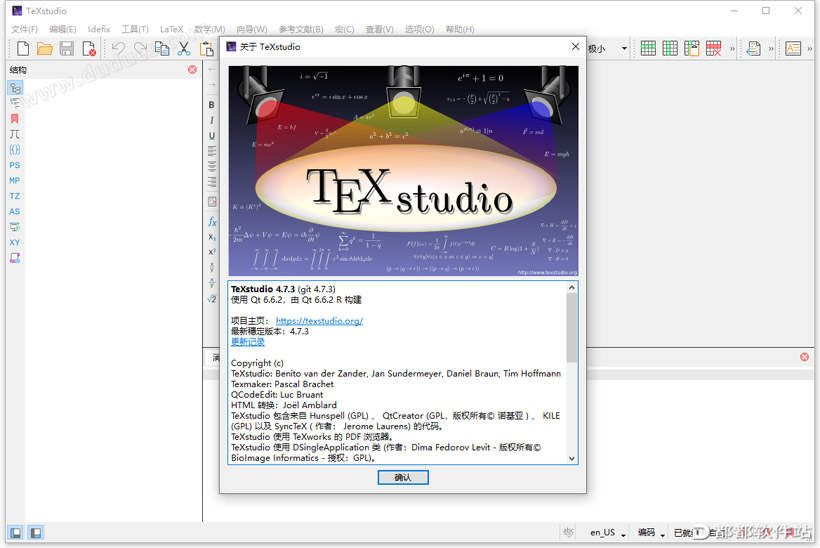820x548 pixels.
Task: Open the 编码 encoding dropdown in status bar
Action: pos(651,532)
